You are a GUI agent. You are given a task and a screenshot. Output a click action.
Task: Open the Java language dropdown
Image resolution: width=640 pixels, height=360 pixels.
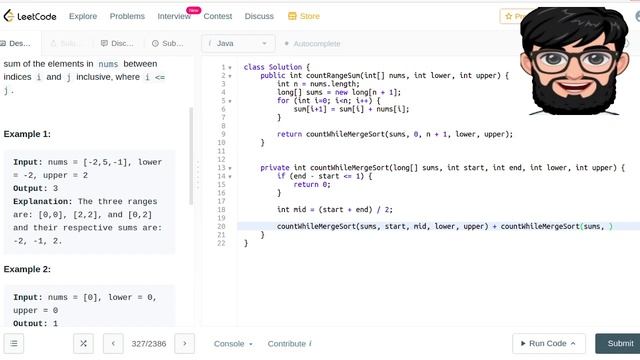click(238, 43)
